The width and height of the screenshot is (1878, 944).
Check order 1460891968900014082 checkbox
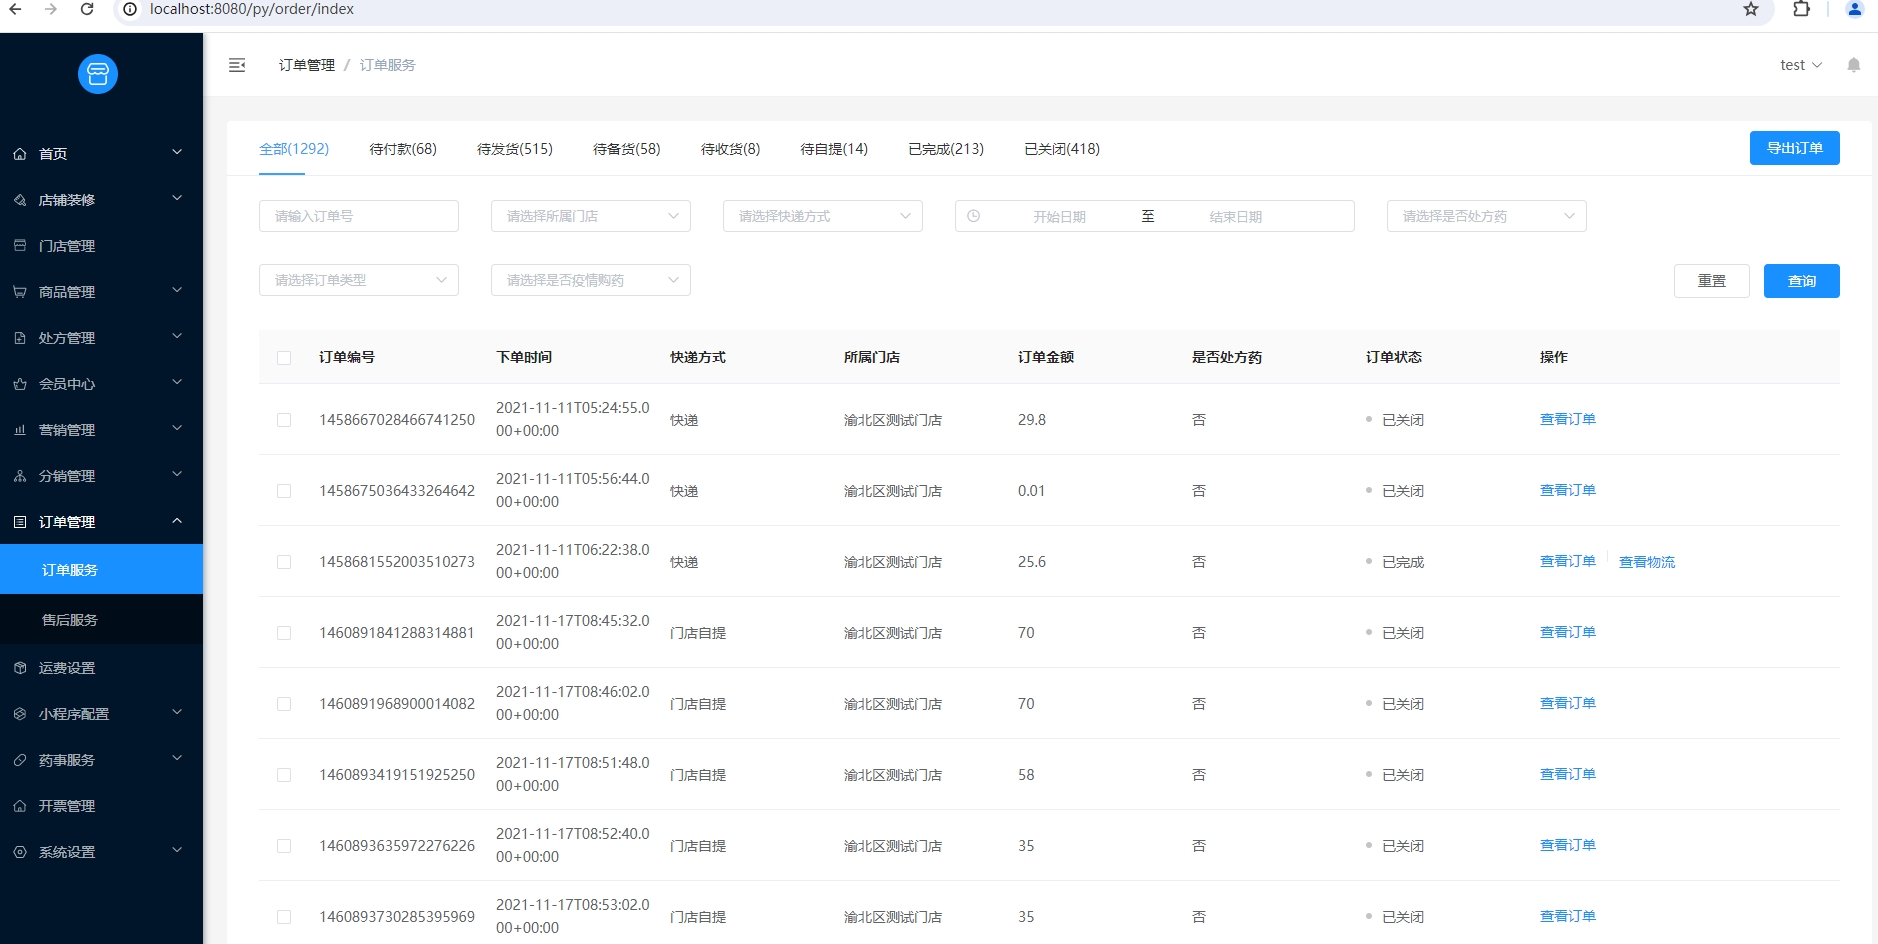point(284,704)
